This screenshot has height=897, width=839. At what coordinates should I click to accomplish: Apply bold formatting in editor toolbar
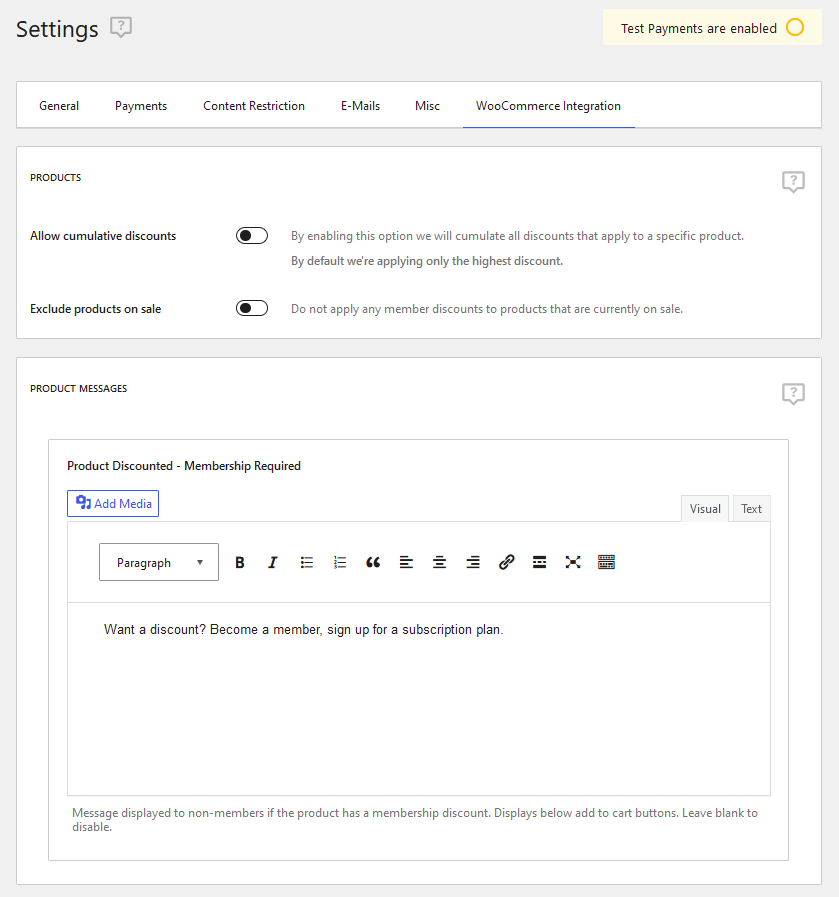pos(240,562)
